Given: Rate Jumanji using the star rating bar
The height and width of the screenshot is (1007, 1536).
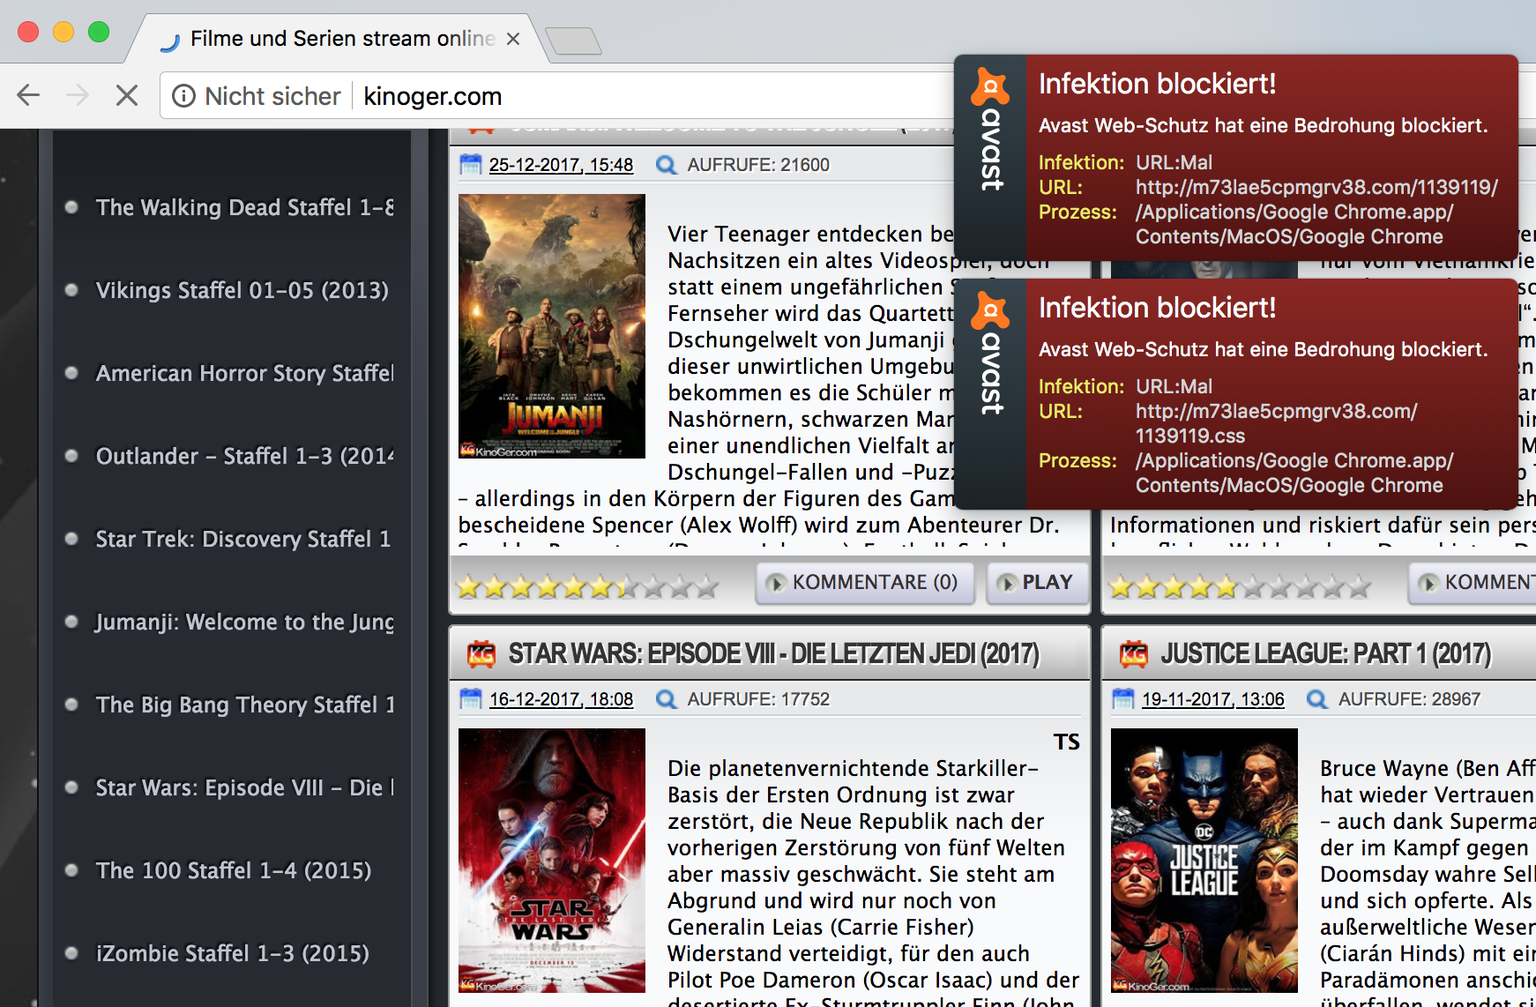Looking at the screenshot, I should click(x=587, y=587).
